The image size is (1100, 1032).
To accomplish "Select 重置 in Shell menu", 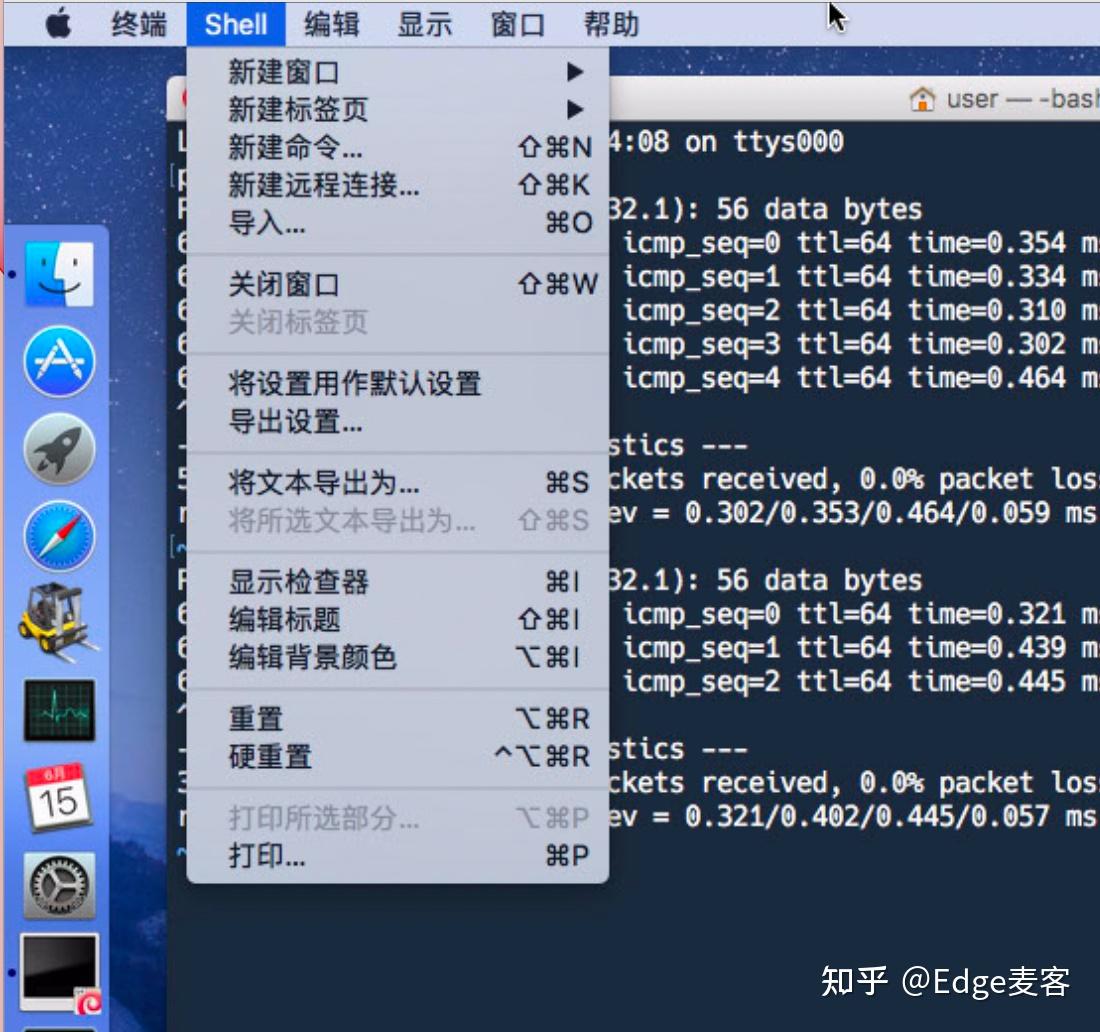I will coord(398,719).
